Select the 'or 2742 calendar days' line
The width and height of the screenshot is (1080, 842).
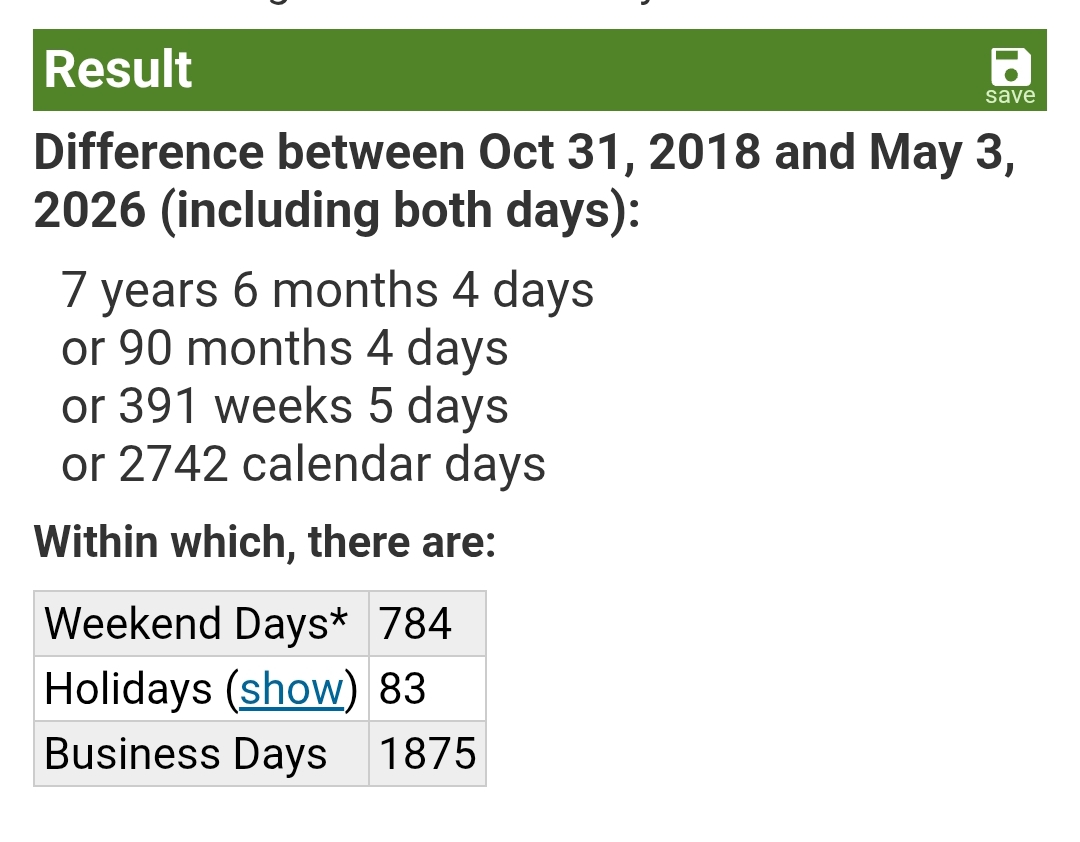pos(303,464)
